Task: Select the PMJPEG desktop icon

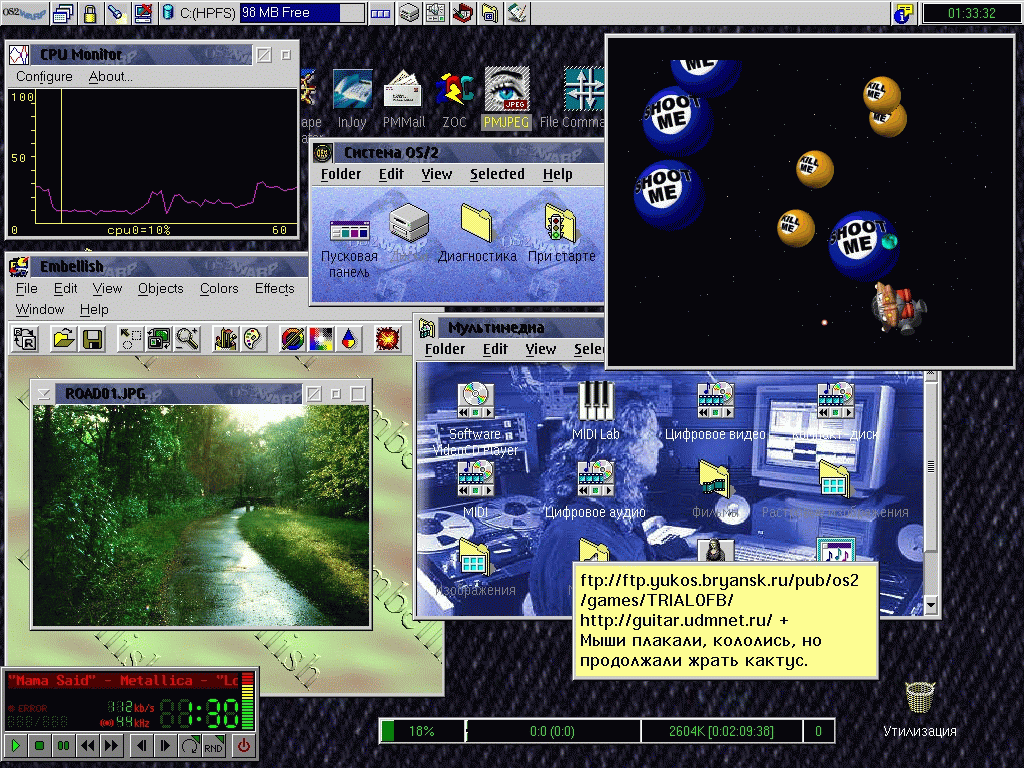Action: click(x=506, y=99)
